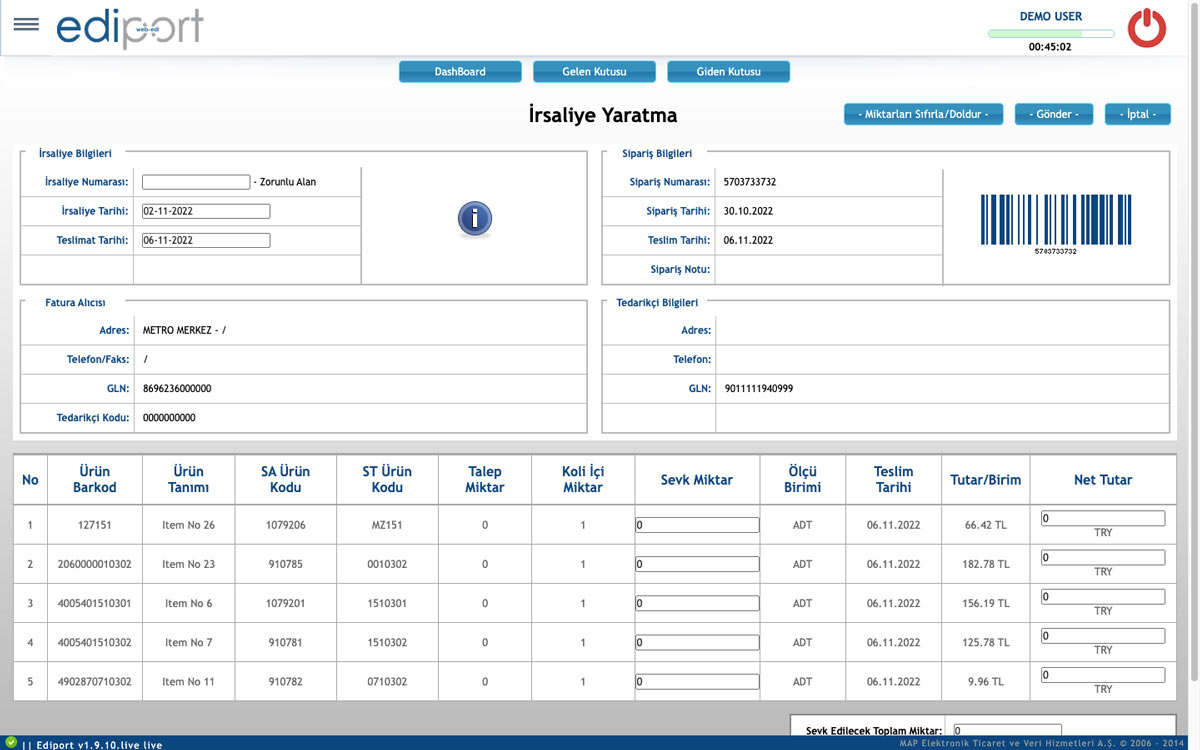Click ST product code MZ151
This screenshot has width=1200, height=750.
tap(388, 525)
